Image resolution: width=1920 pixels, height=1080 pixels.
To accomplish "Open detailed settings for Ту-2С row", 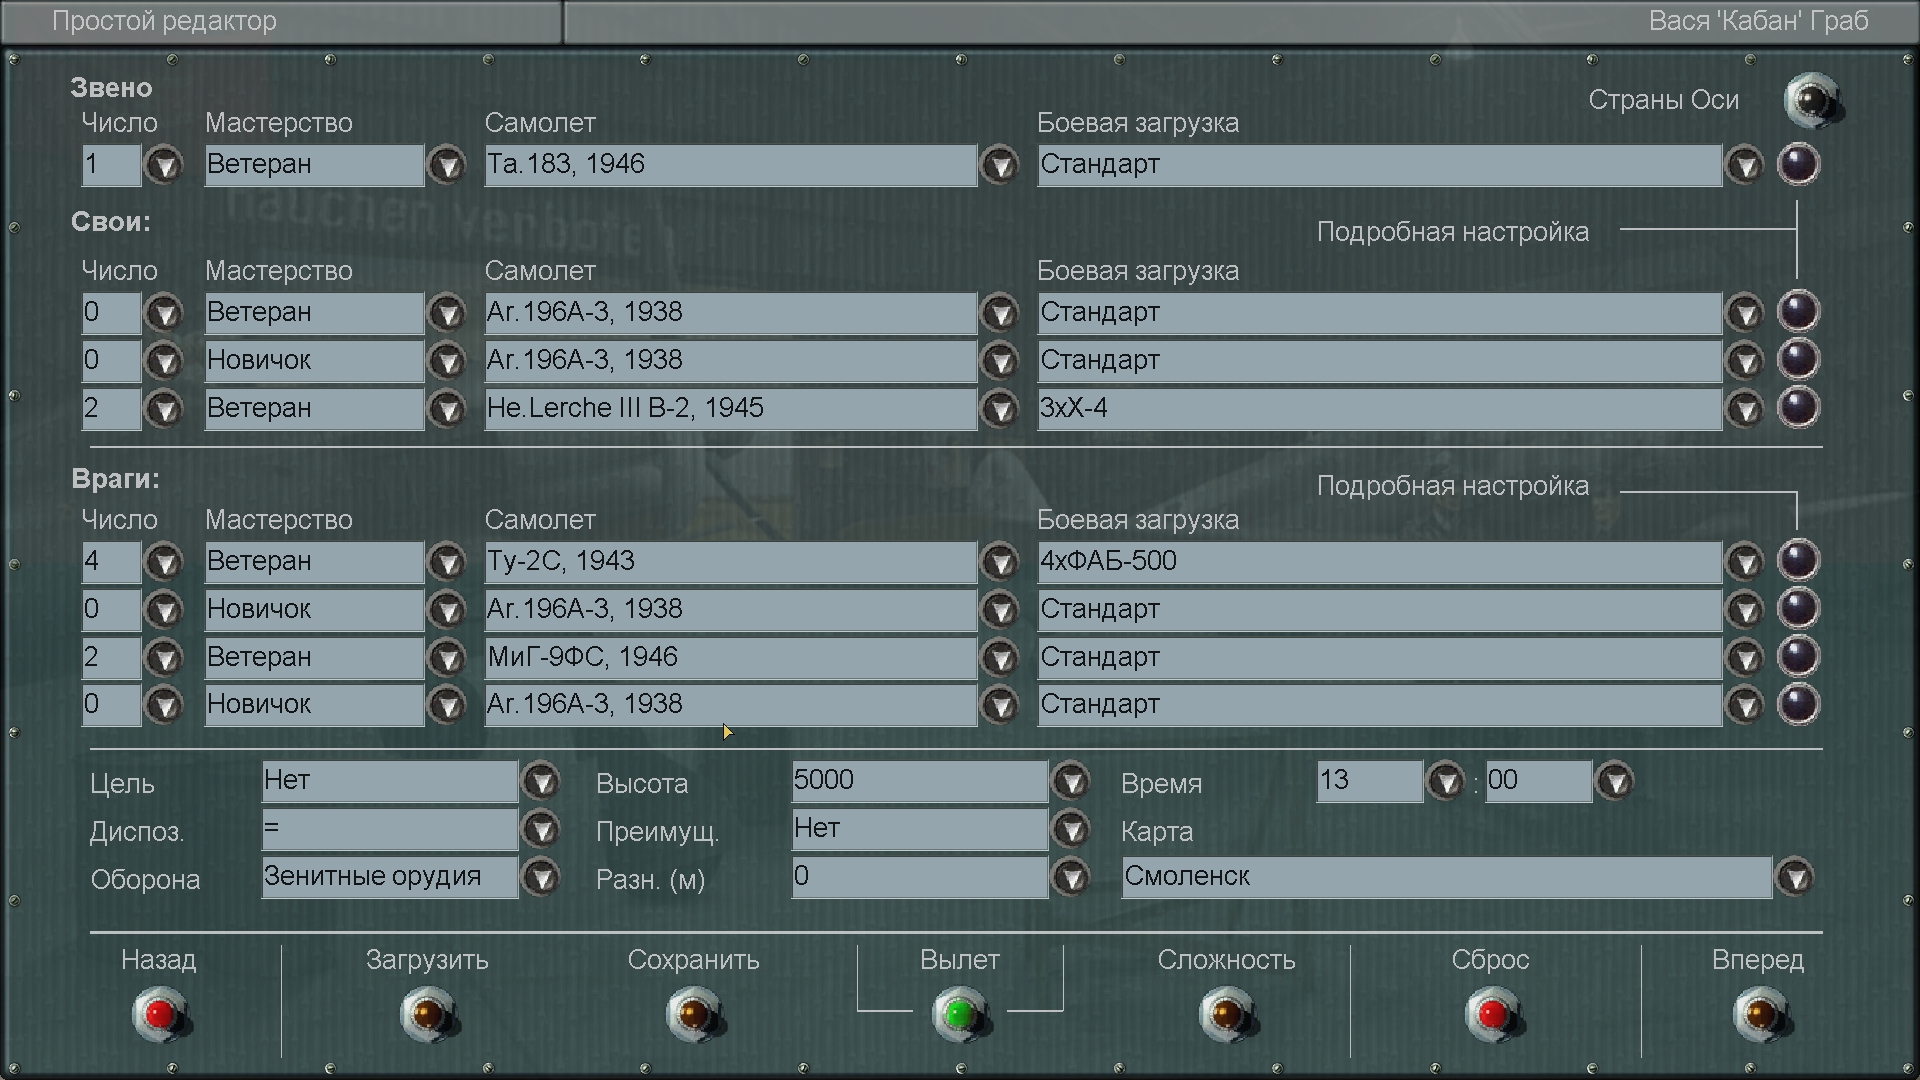I will coord(1798,560).
